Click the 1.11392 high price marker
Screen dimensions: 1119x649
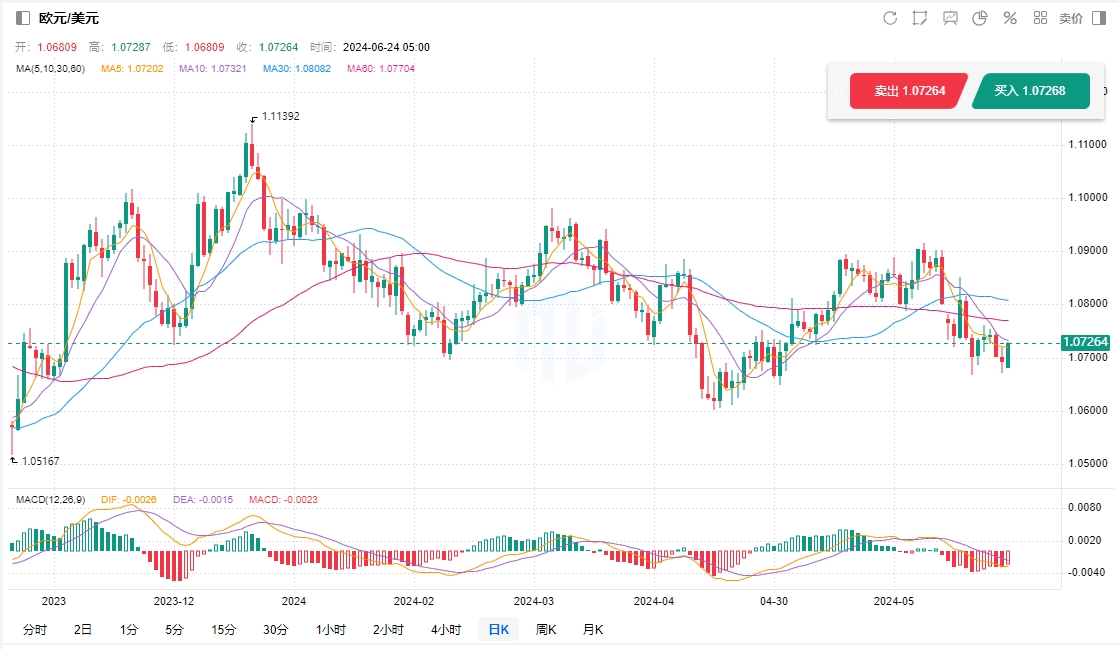click(x=280, y=116)
